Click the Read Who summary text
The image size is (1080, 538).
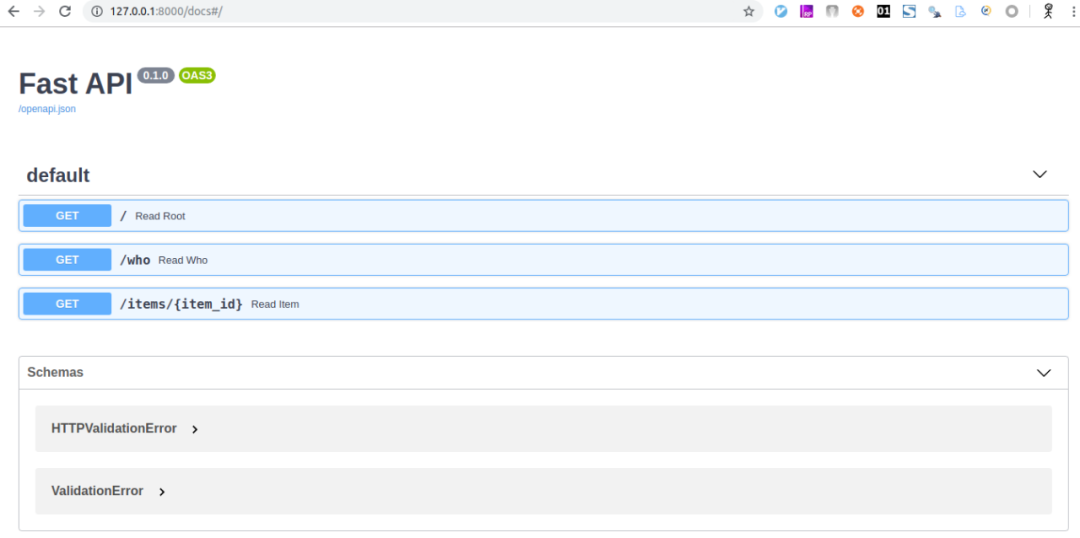click(x=183, y=260)
